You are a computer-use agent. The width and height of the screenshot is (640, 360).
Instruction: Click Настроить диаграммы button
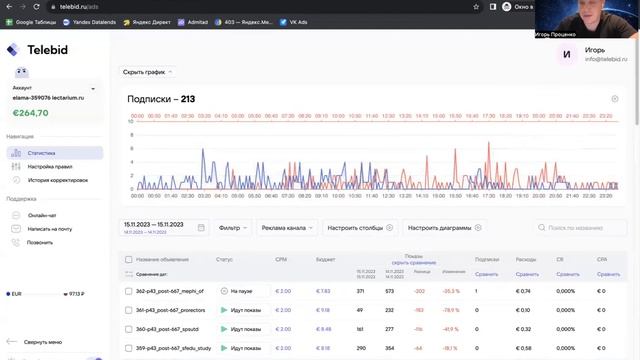tap(444, 228)
